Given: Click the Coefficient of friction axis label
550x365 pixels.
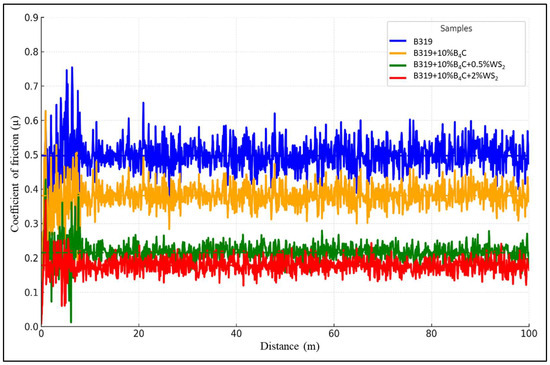Looking at the screenshot, I should pyautogui.click(x=15, y=174).
